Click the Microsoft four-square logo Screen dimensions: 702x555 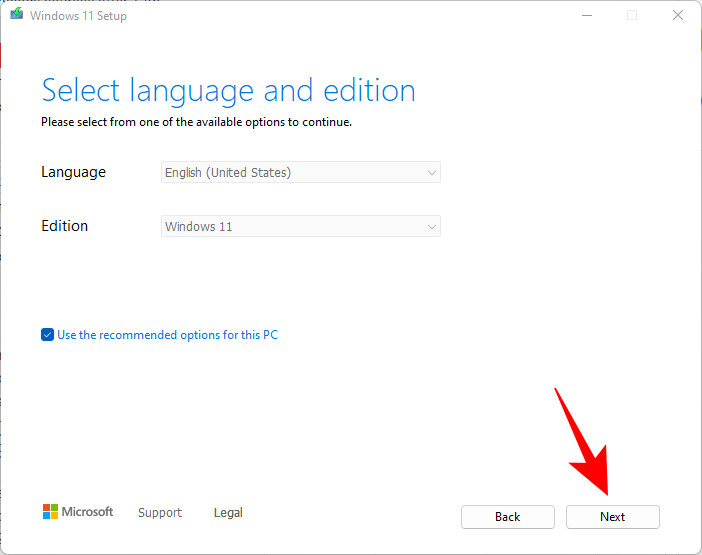[51, 512]
